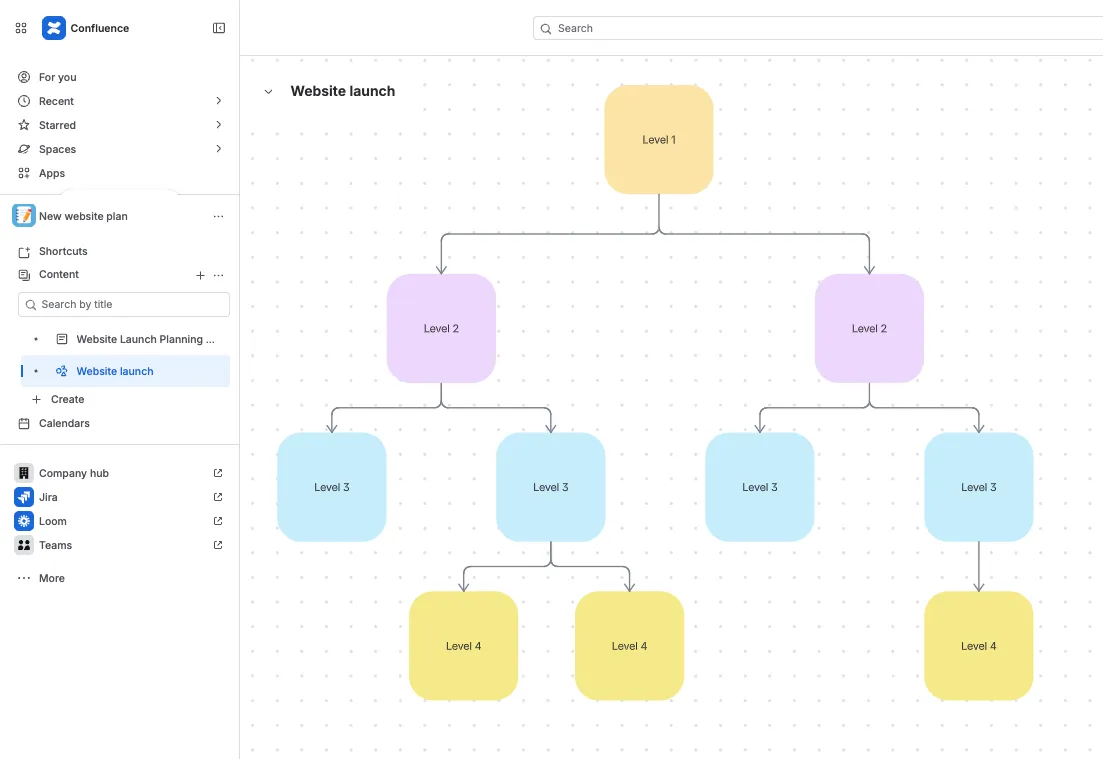Viewport: 1103px width, 759px height.
Task: Select the leftmost yellow Level 4 node
Action: (464, 646)
